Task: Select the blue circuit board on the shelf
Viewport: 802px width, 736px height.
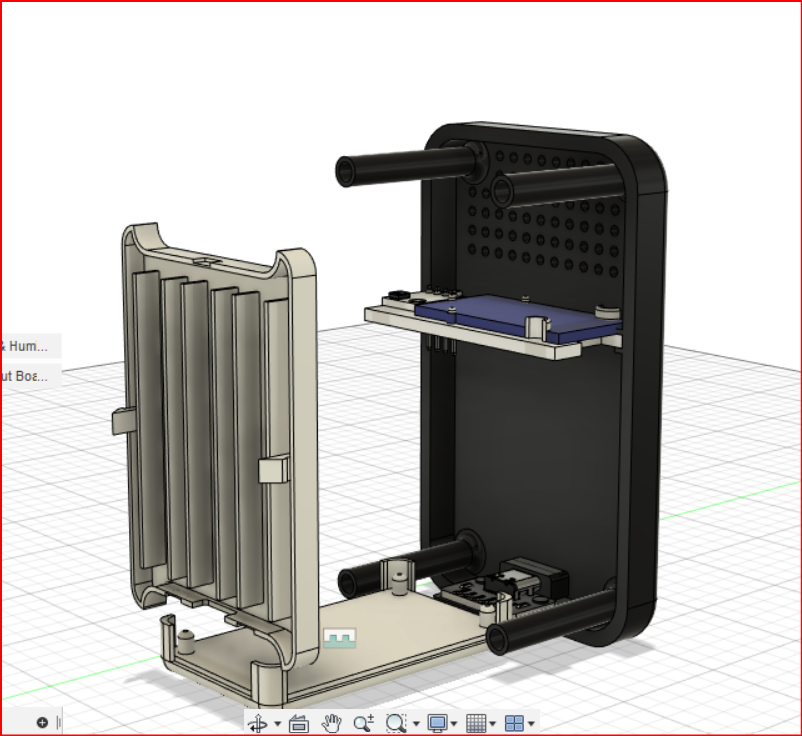Action: (517, 316)
